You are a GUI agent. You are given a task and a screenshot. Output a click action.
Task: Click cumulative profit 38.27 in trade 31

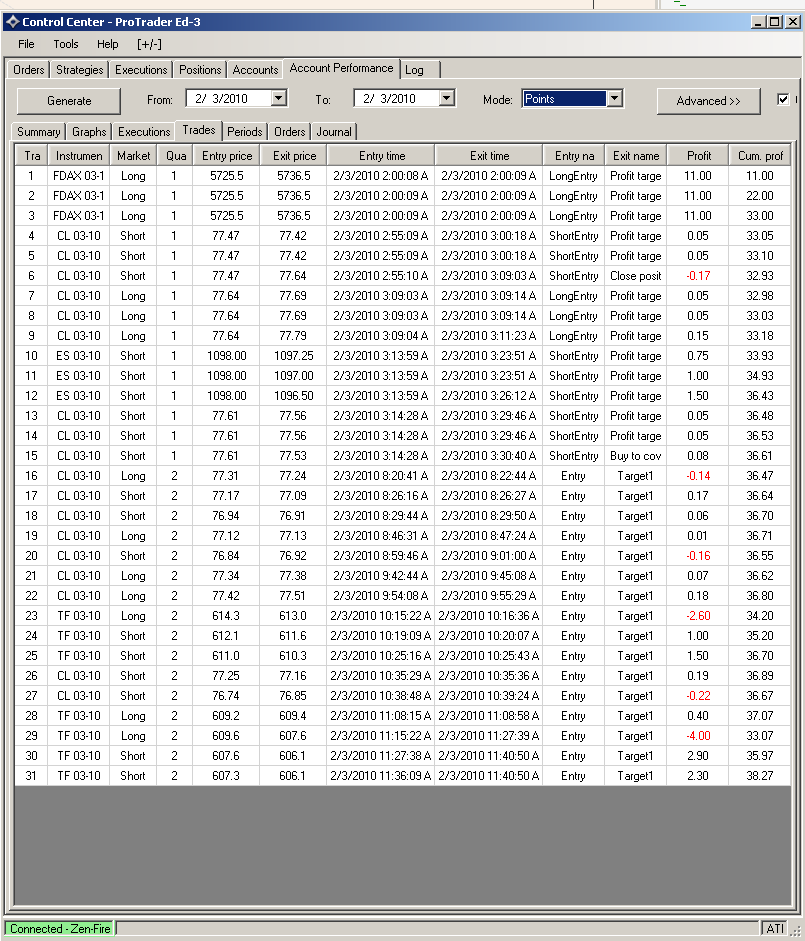759,776
